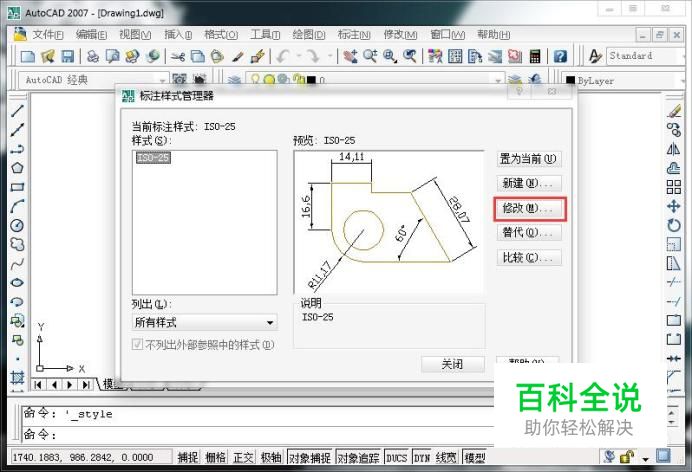The image size is (692, 472).
Task: Click the Help question mark icon
Action: (560, 56)
